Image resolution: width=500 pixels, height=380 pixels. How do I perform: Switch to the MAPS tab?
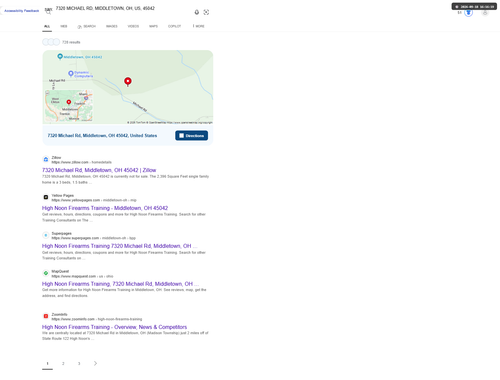[x=153, y=26]
